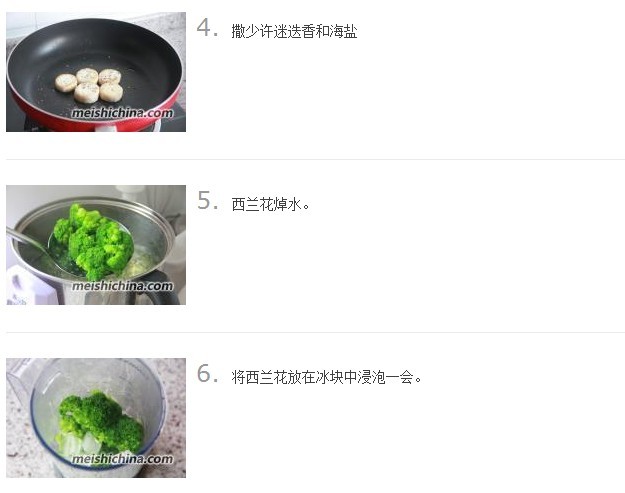Click the step number 4
This screenshot has width=625, height=493.
pos(207,29)
